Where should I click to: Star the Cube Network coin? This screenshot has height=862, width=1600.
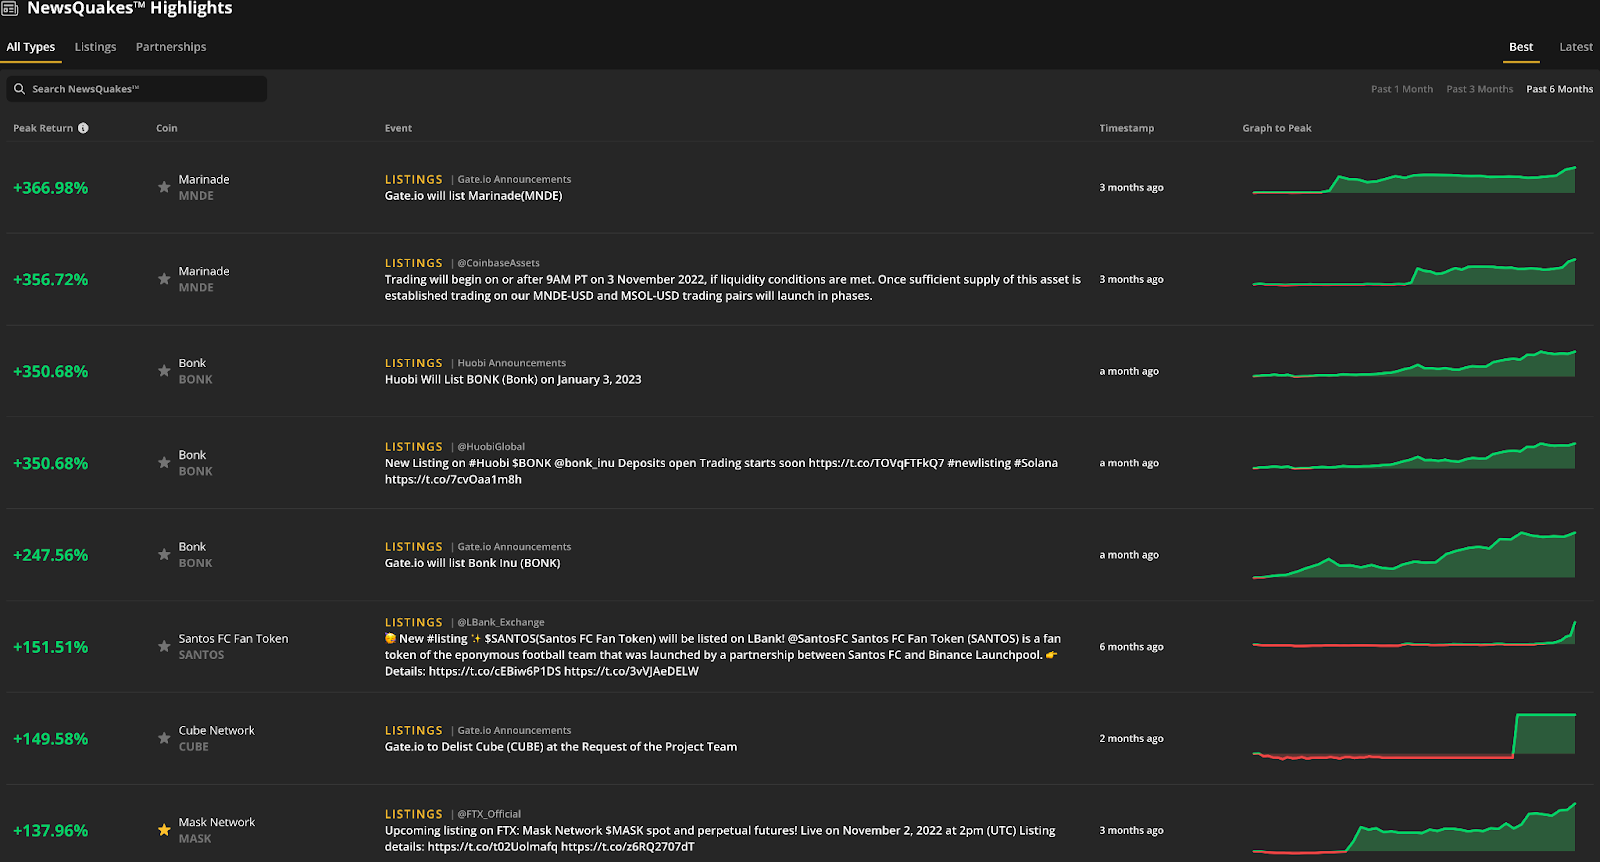[x=164, y=738]
